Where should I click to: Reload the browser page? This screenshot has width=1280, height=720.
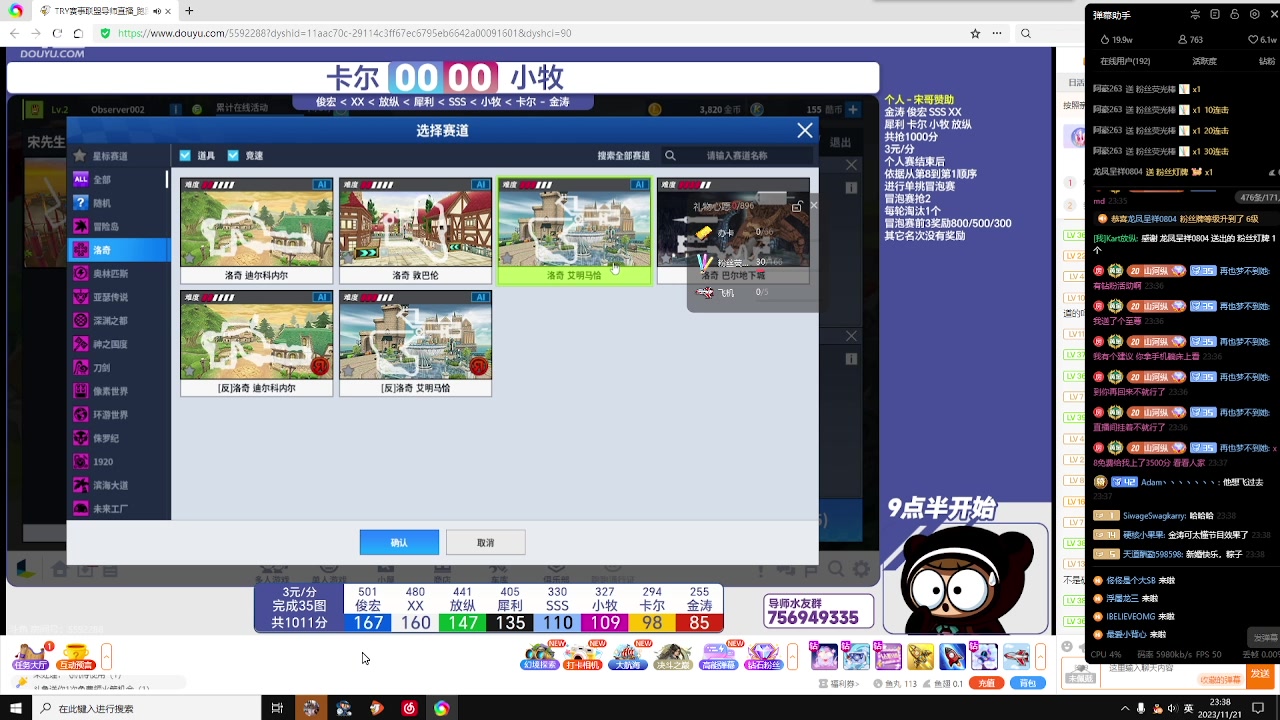click(x=57, y=33)
